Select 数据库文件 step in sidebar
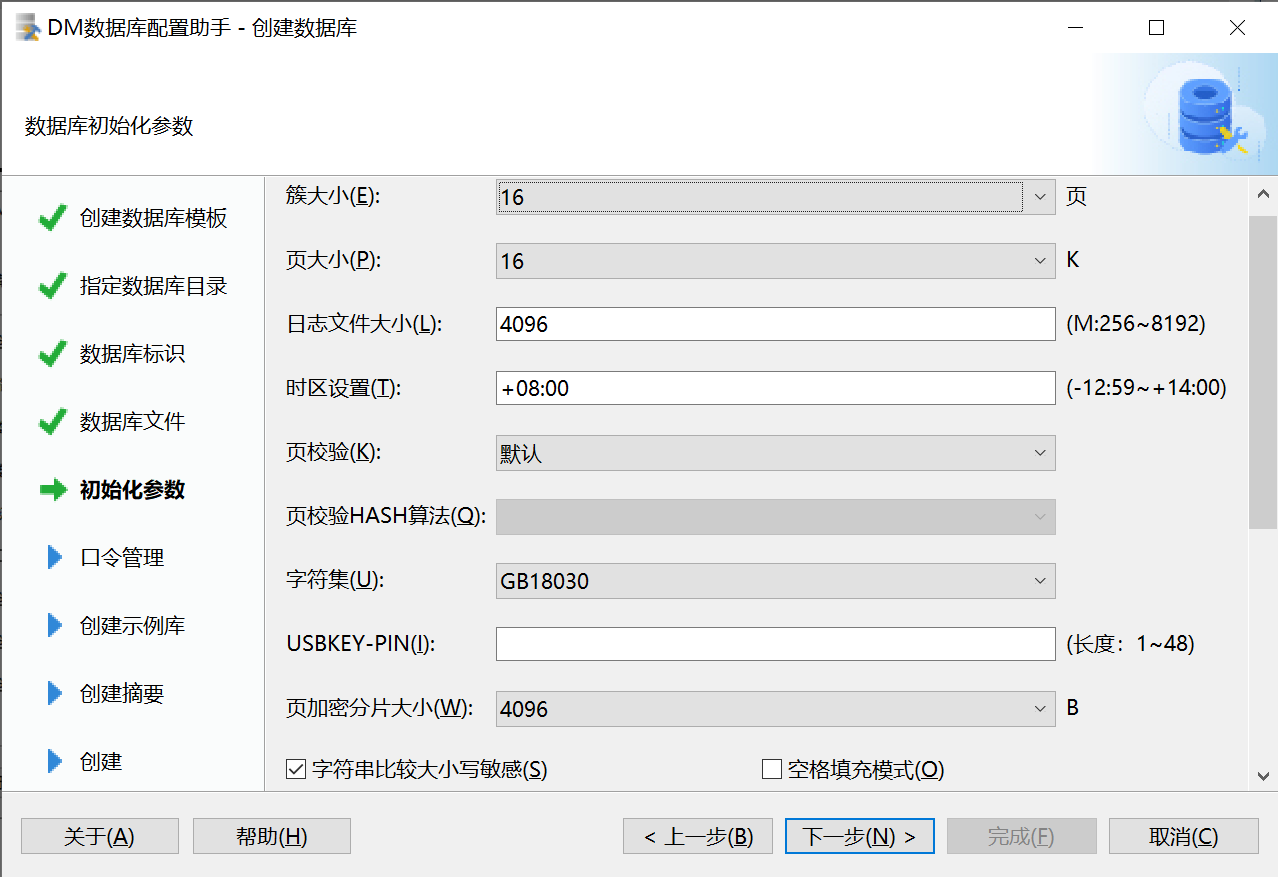 point(132,422)
